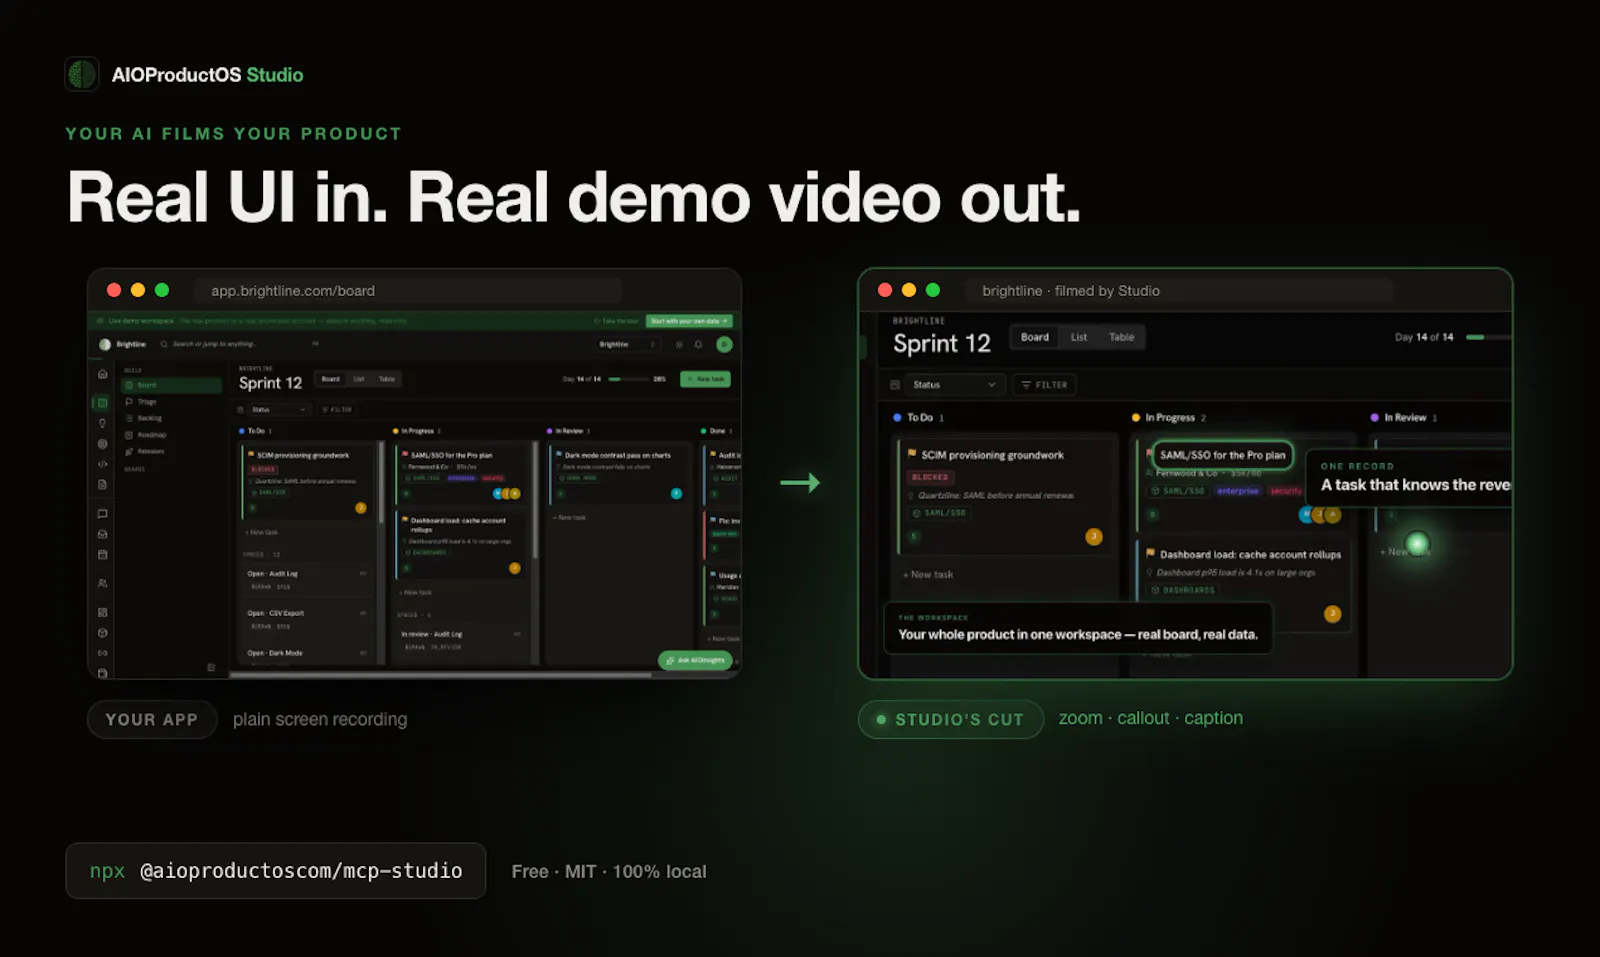Viewport: 1600px width, 957px height.
Task: Select the Board view tab in the app.brightline.com window
Action: pos(331,379)
